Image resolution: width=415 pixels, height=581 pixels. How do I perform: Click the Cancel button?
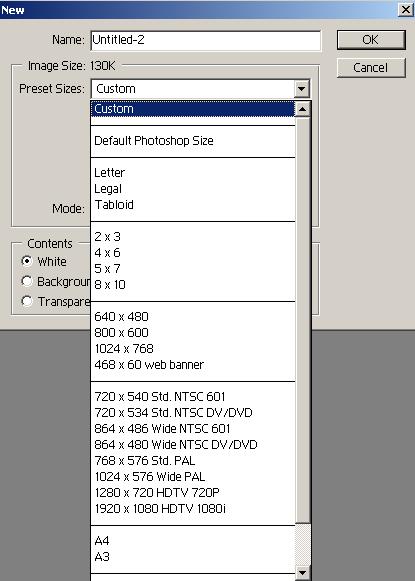(x=371, y=68)
